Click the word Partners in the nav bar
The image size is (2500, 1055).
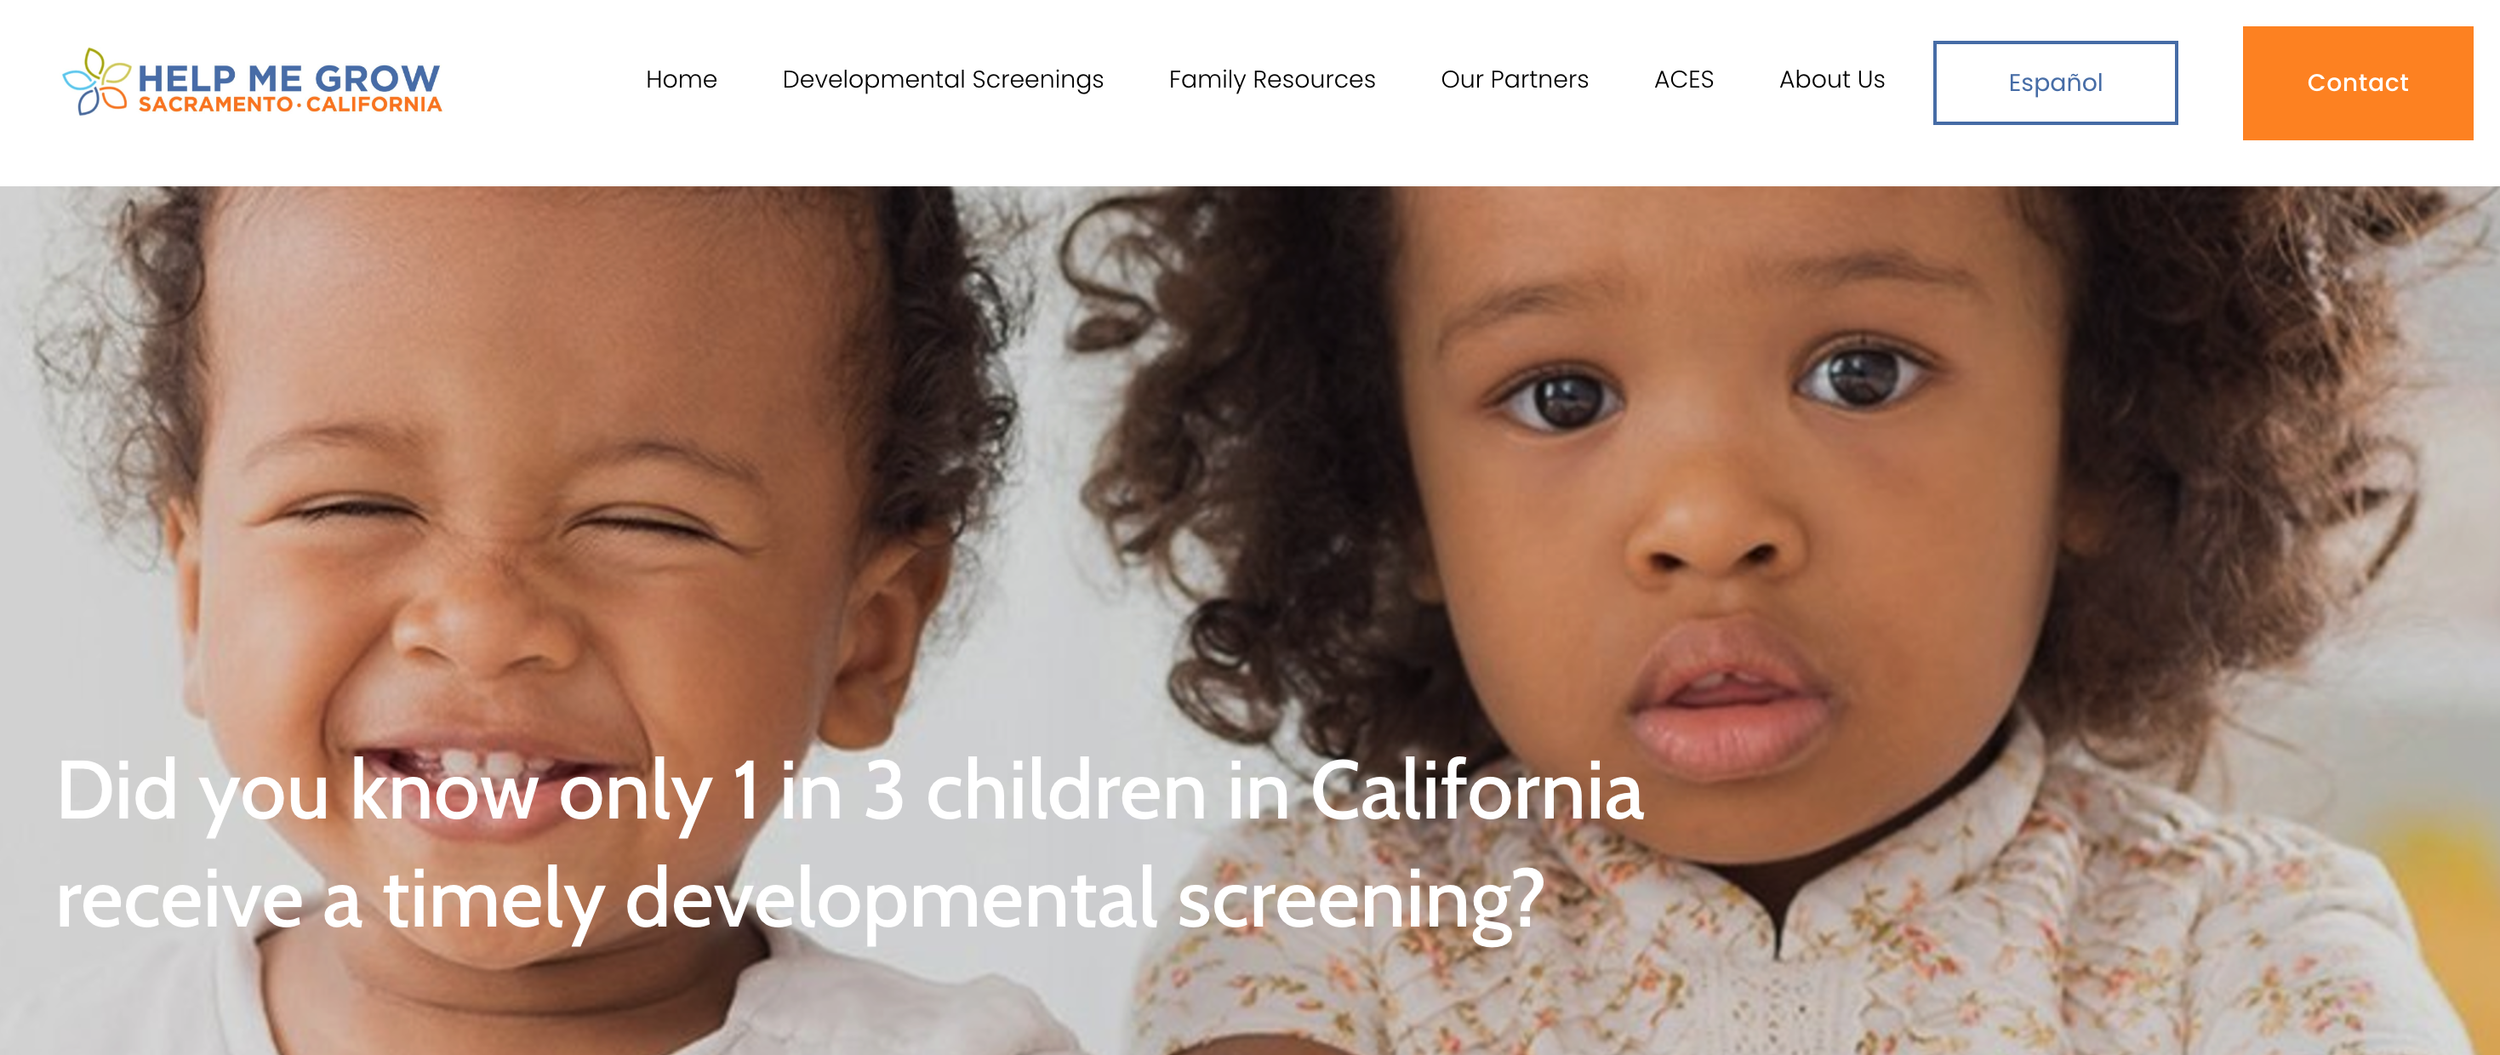1539,79
